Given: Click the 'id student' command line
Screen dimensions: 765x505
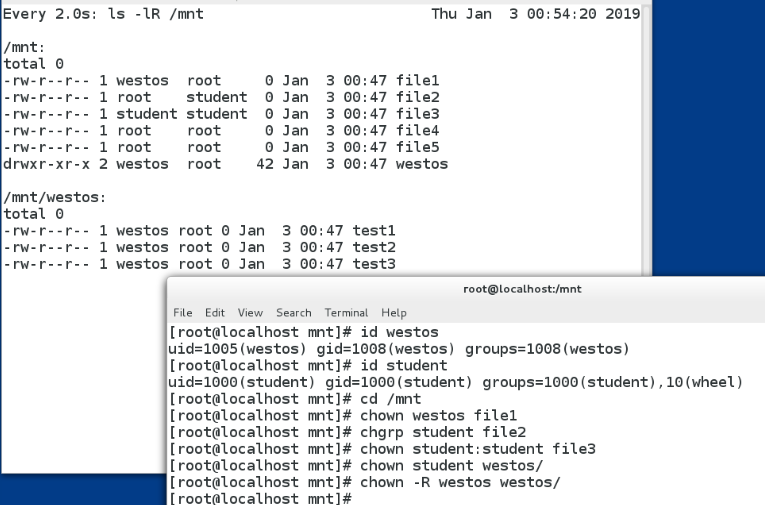Looking at the screenshot, I should (308, 365).
